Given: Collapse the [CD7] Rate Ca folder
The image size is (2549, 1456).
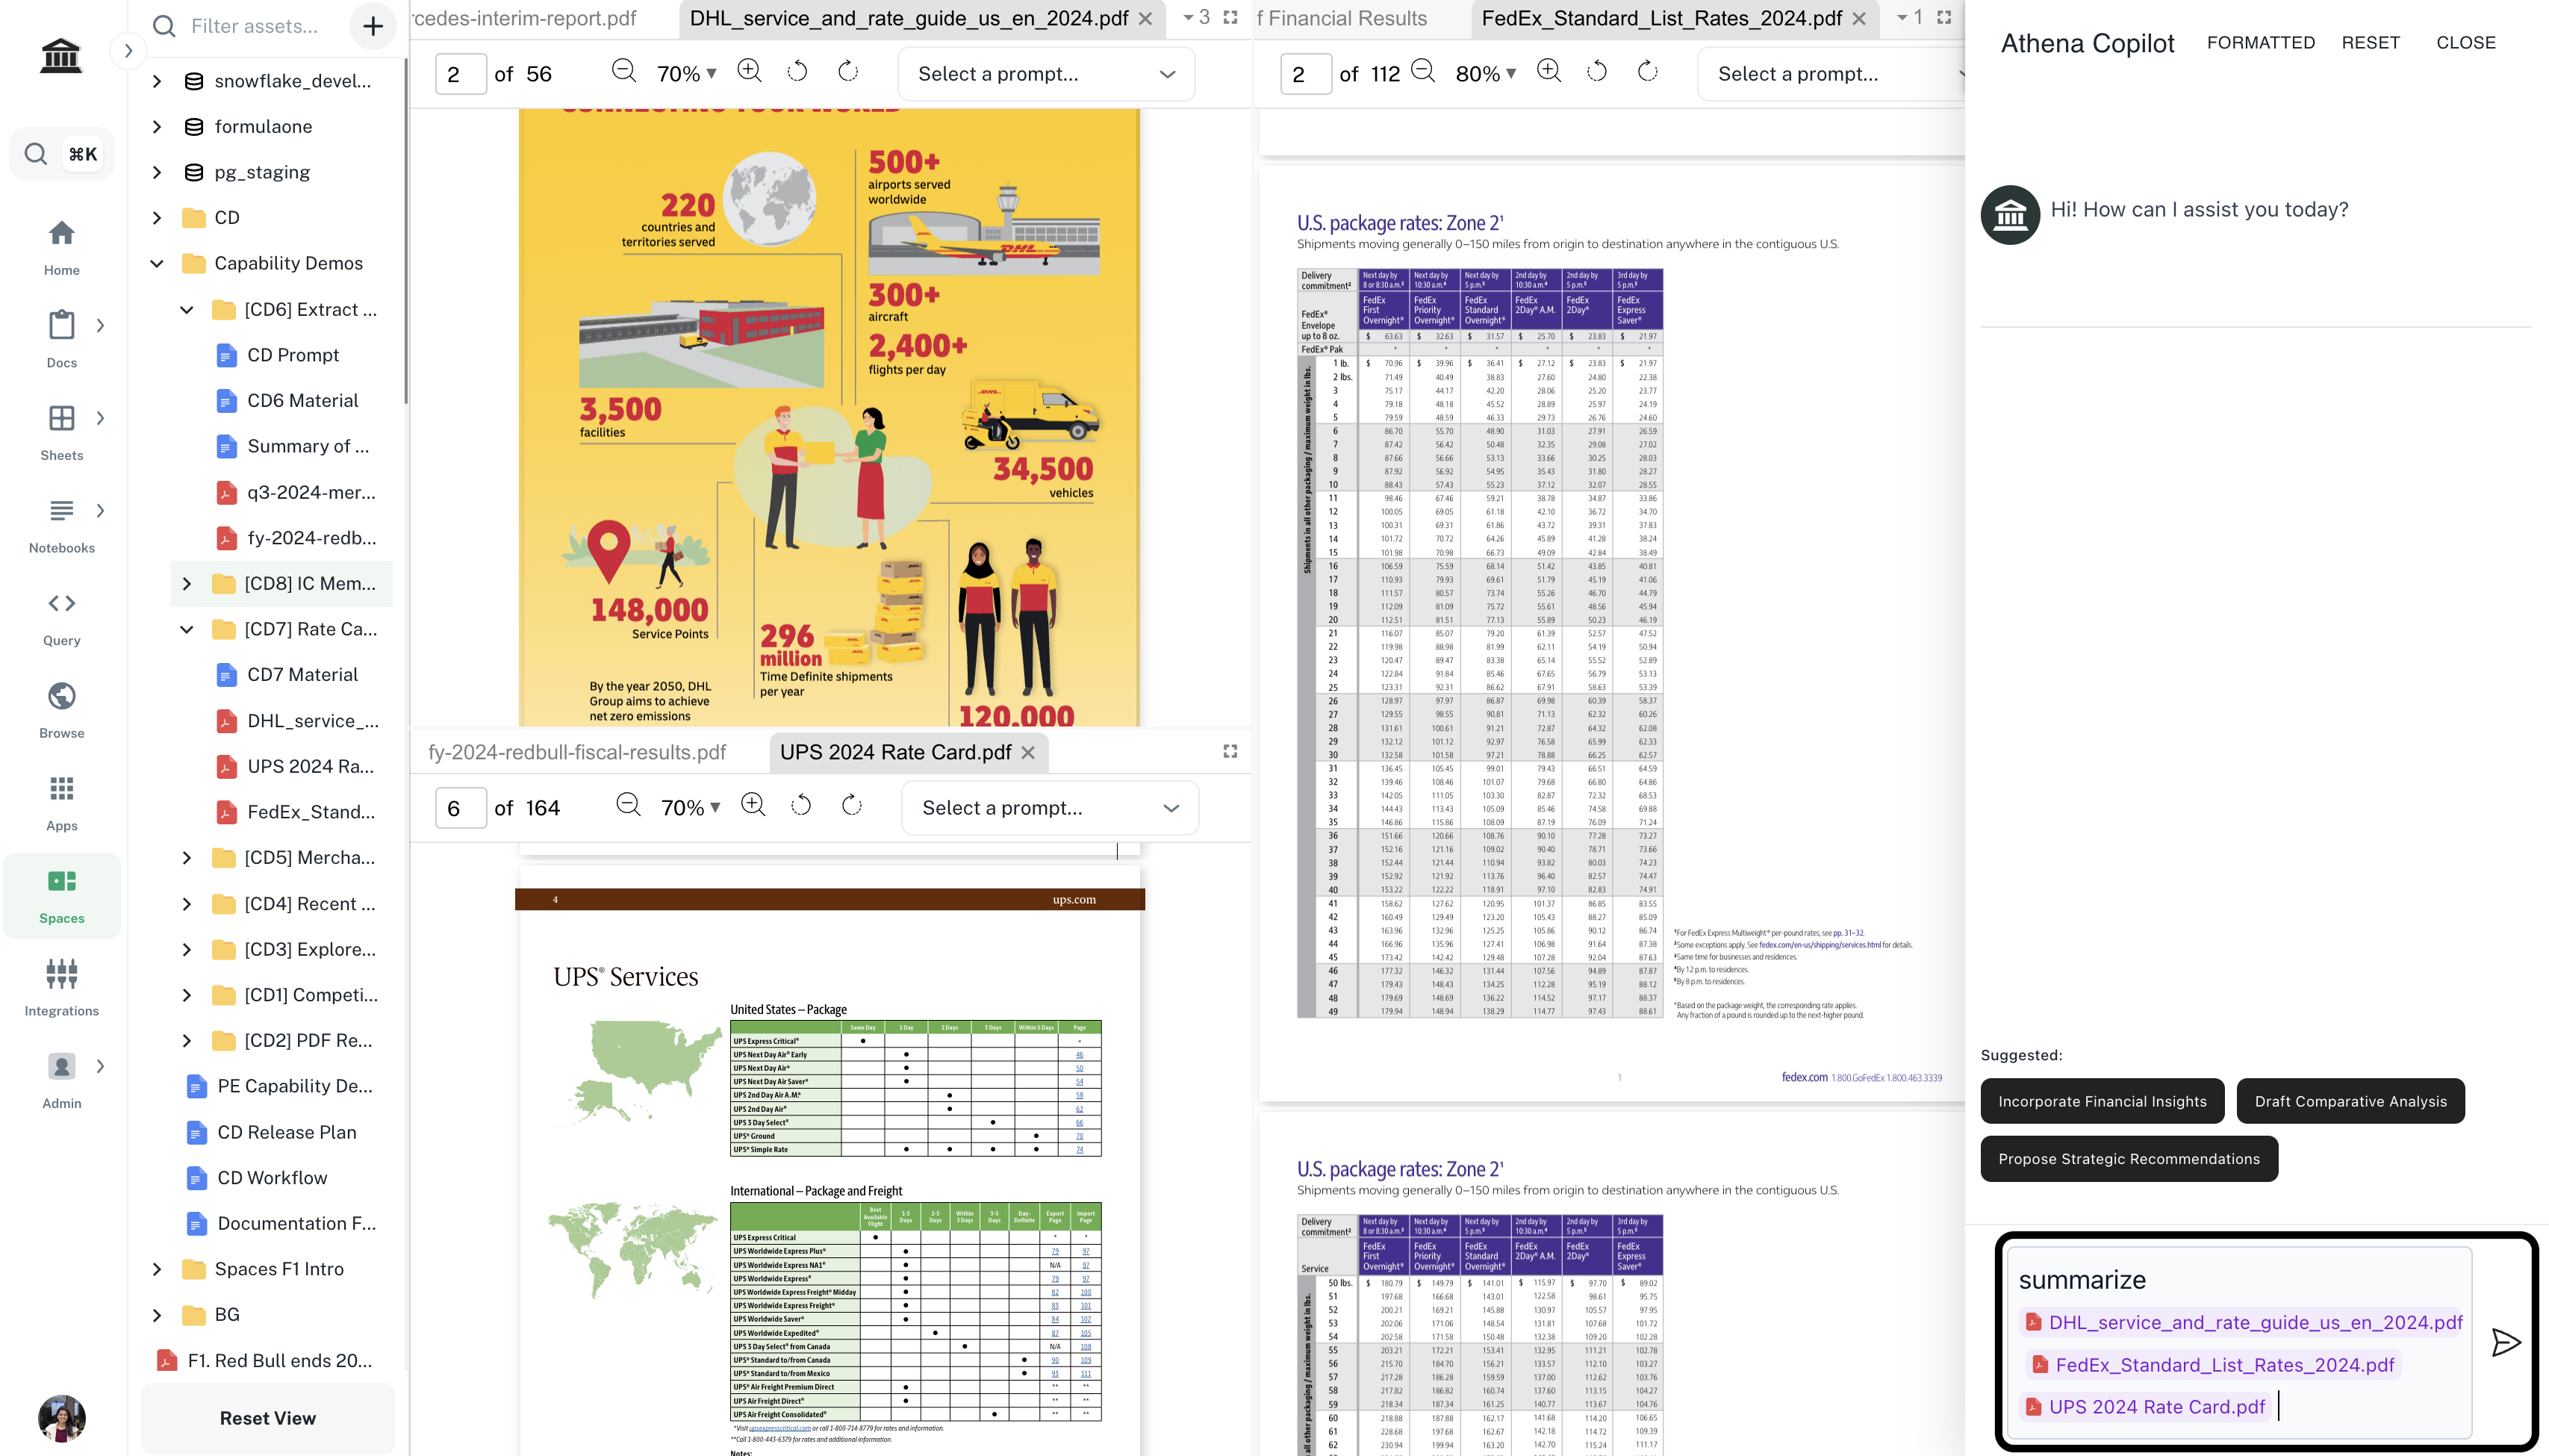Looking at the screenshot, I should pyautogui.click(x=187, y=629).
